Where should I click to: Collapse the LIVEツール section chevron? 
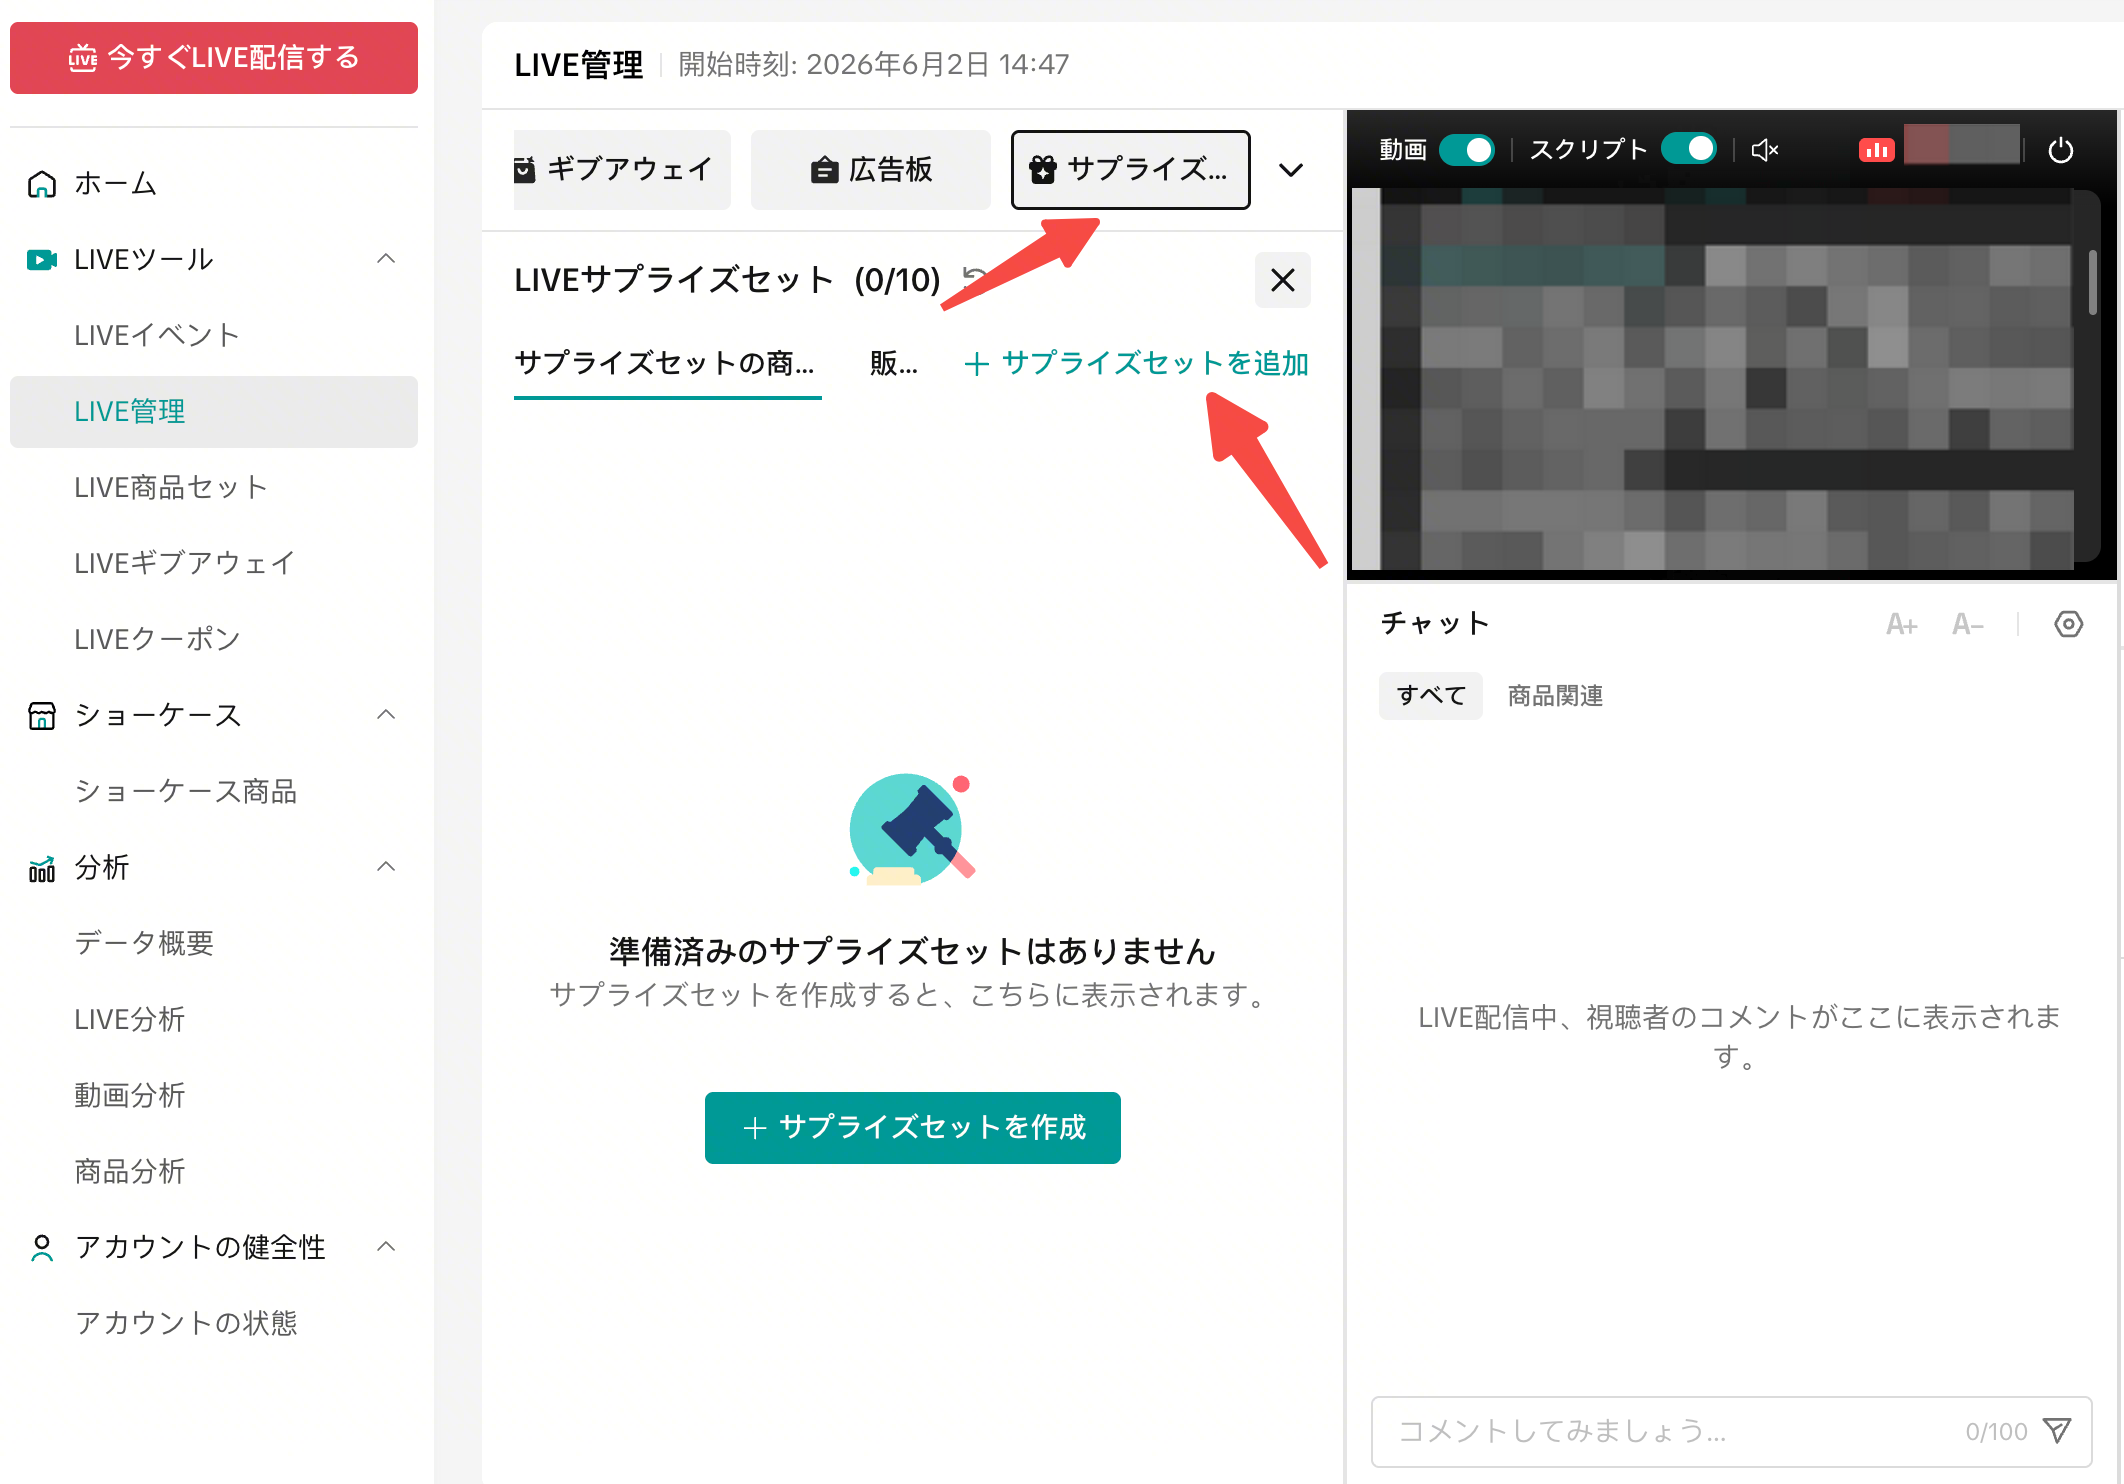click(x=386, y=259)
